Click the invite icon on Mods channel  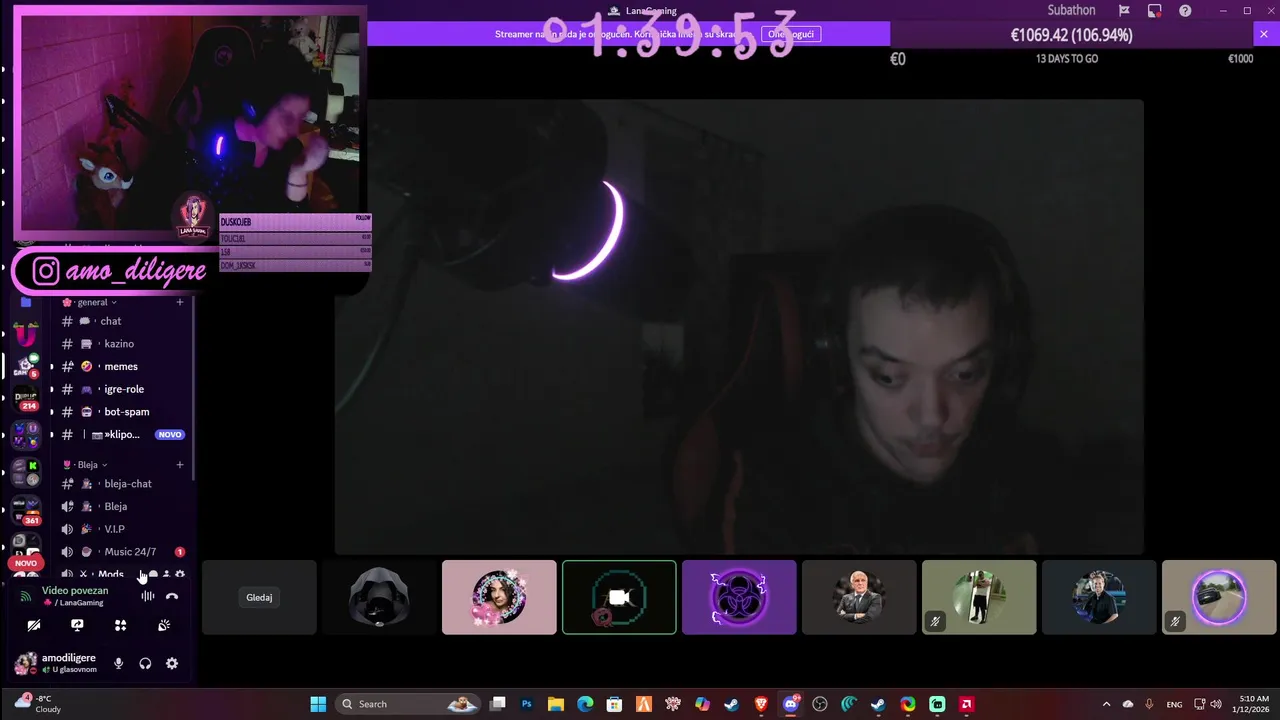point(166,575)
